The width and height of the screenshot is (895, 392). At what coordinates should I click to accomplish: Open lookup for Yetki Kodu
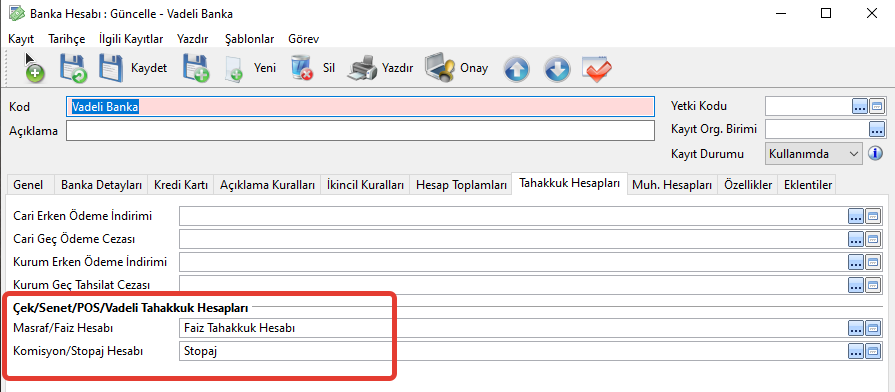pos(860,106)
